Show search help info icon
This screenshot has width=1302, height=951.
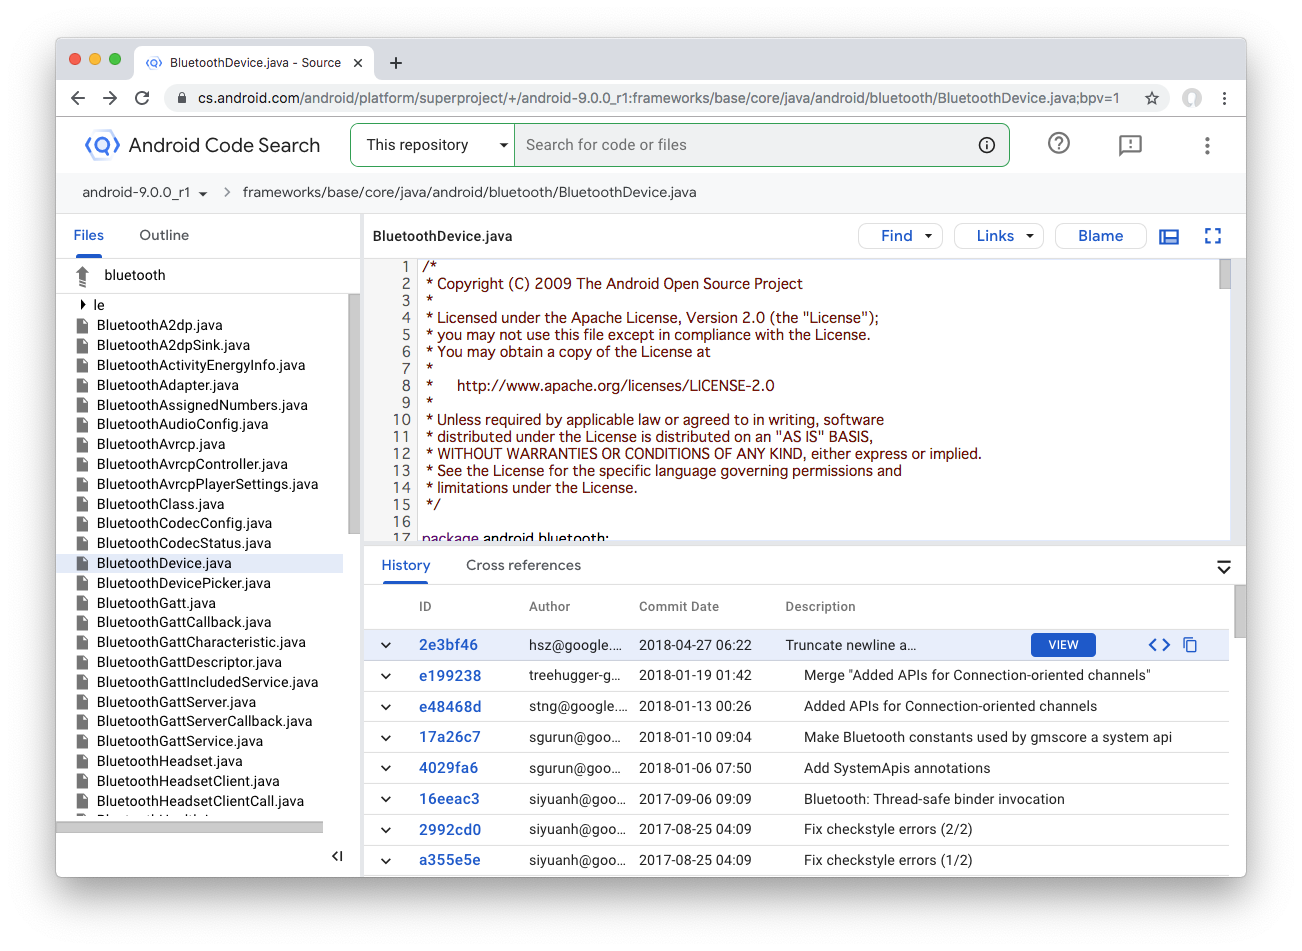(987, 145)
